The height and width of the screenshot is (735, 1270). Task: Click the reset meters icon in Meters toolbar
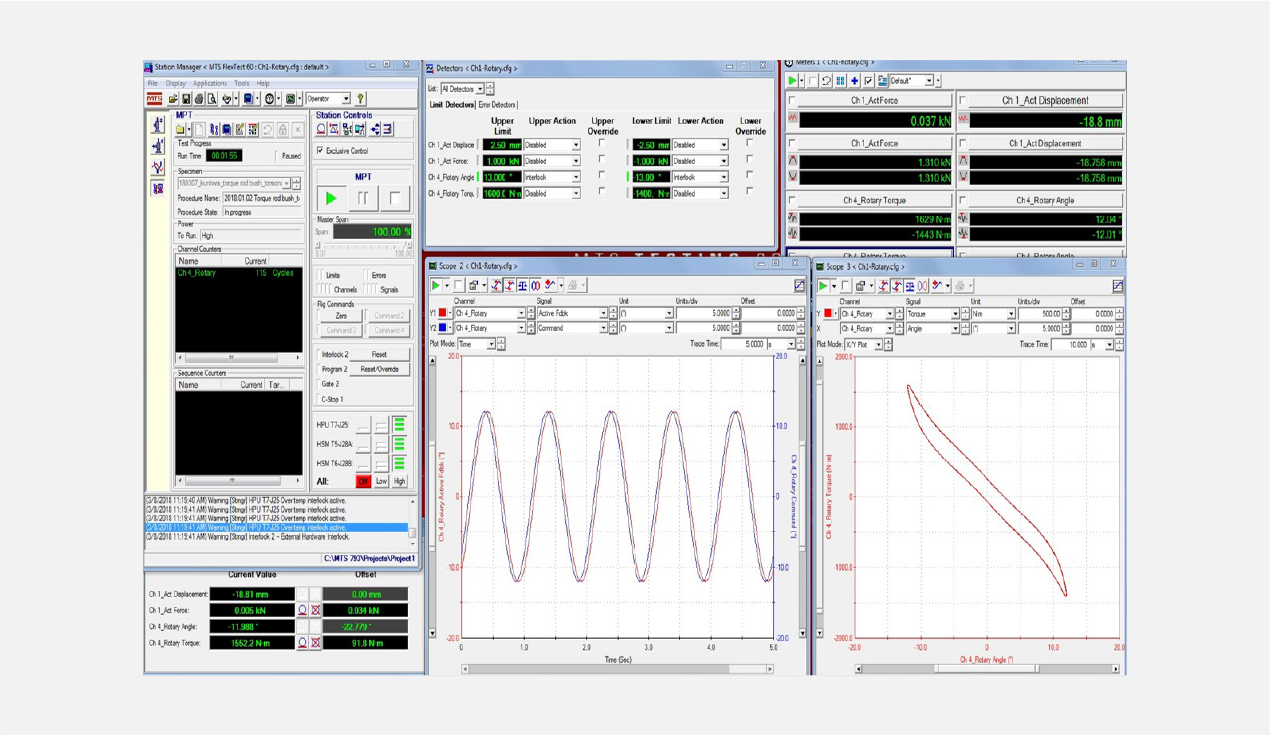(x=826, y=81)
